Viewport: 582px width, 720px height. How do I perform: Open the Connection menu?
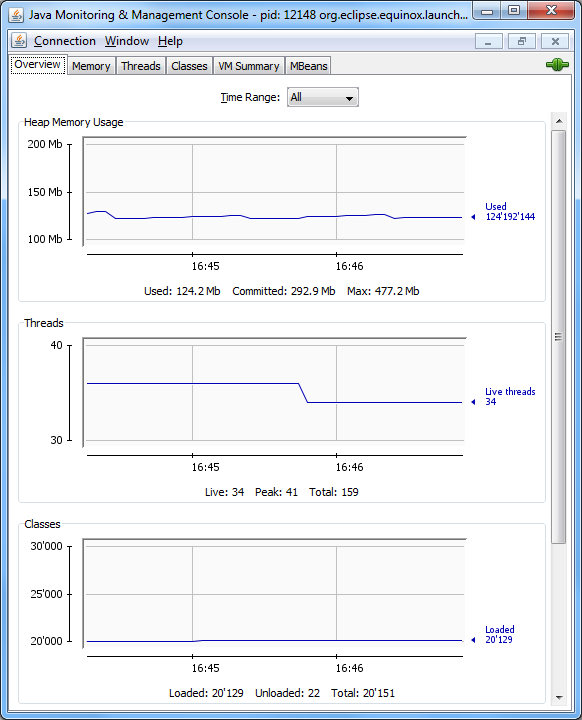point(65,41)
